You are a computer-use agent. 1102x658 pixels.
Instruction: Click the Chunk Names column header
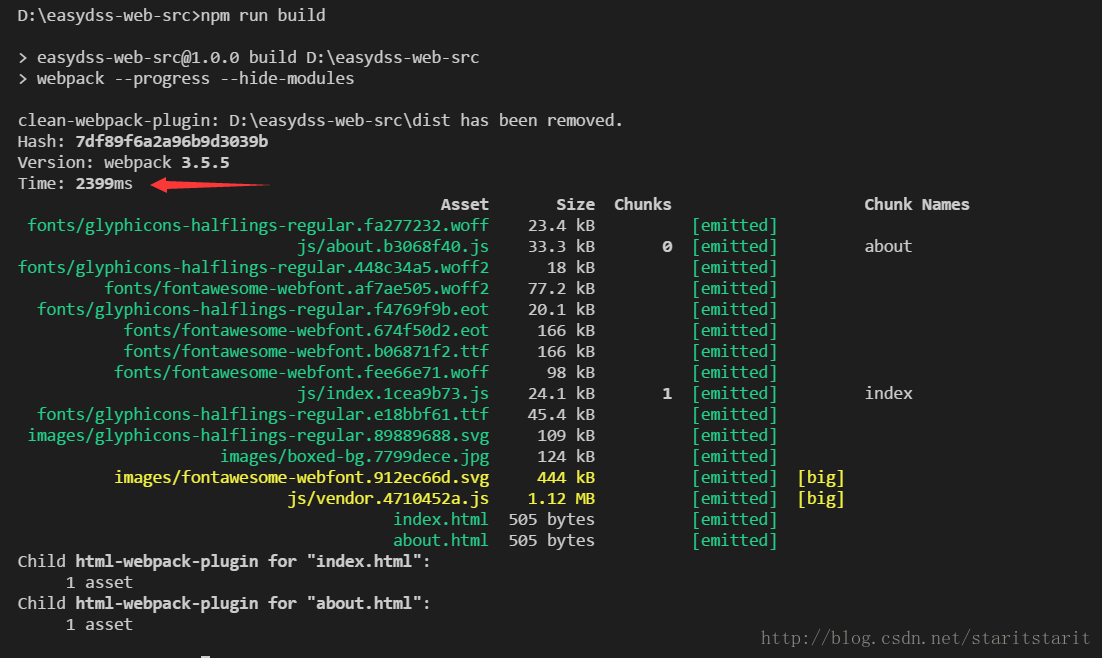coord(916,205)
